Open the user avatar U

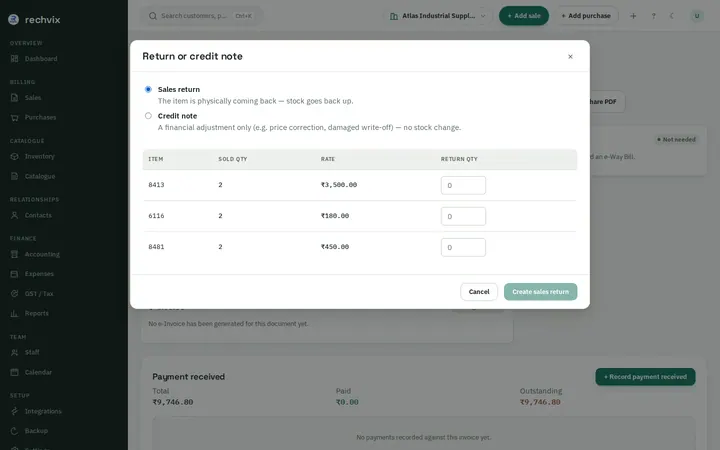[697, 16]
